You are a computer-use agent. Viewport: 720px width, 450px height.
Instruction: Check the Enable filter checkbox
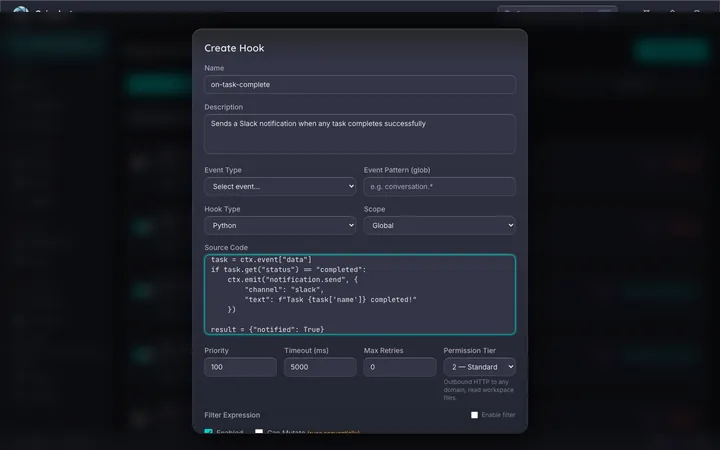pyautogui.click(x=474, y=415)
